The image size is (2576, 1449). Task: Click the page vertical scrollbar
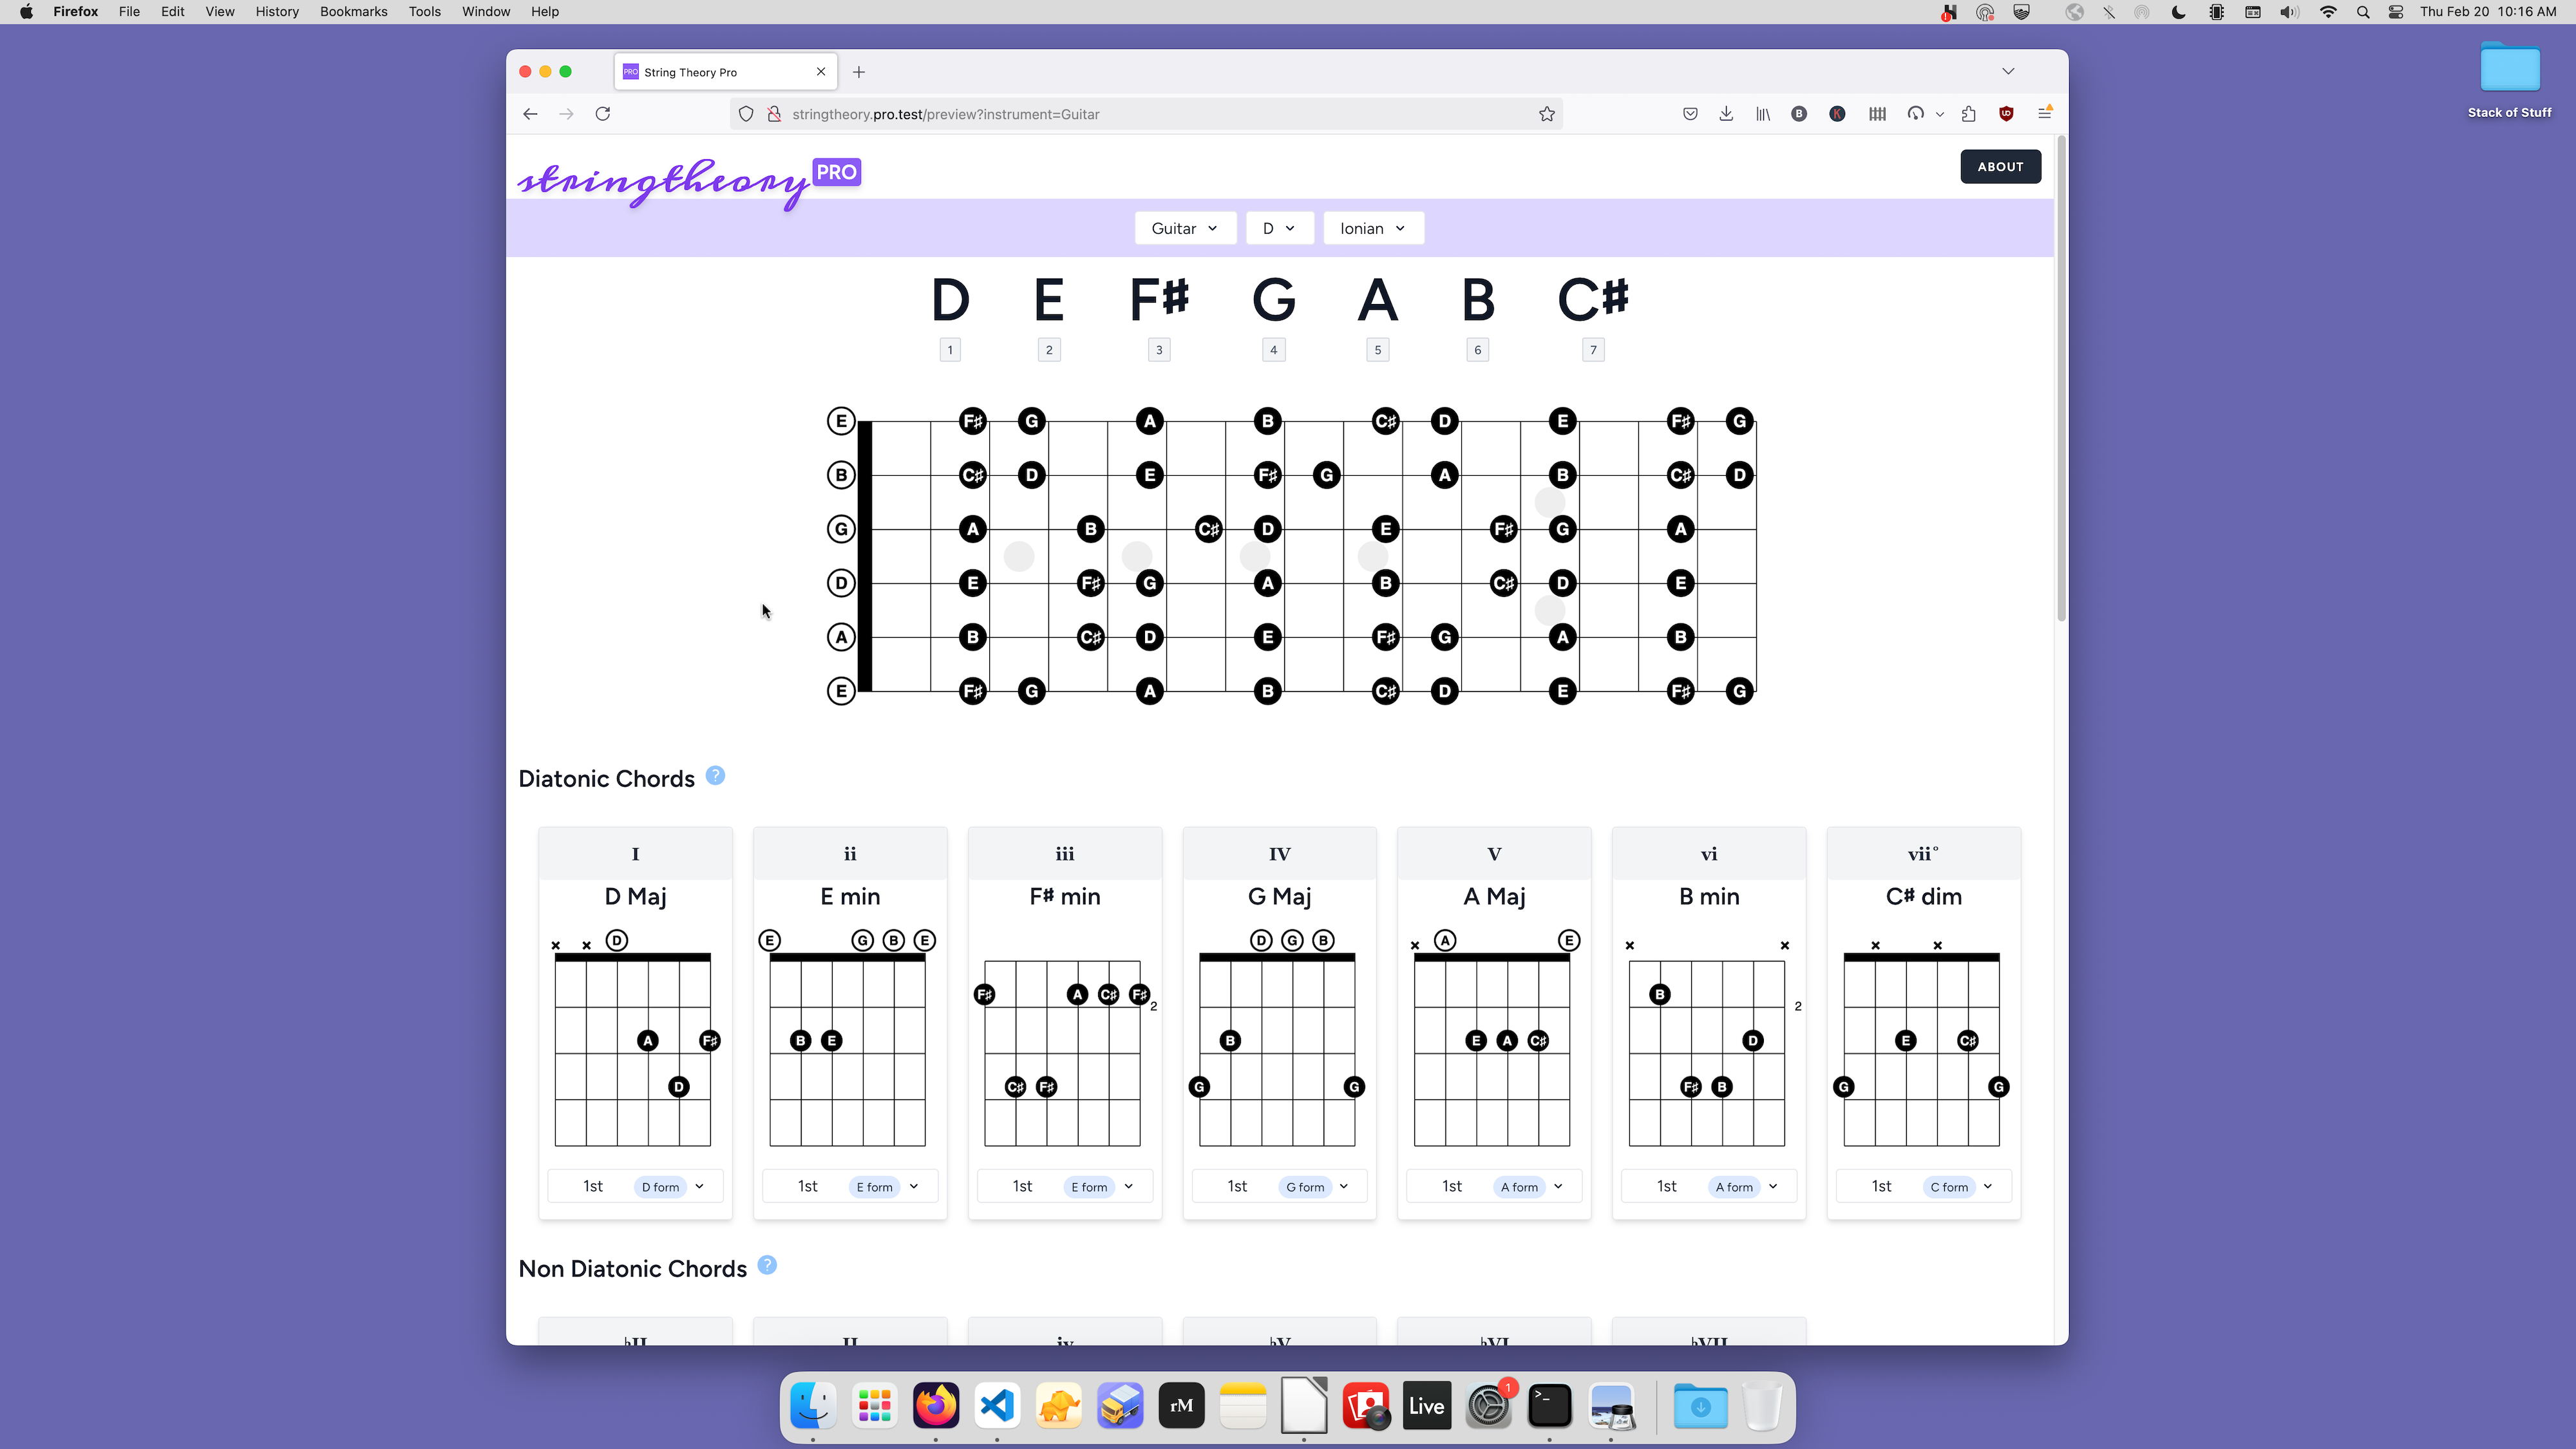[x=2061, y=380]
